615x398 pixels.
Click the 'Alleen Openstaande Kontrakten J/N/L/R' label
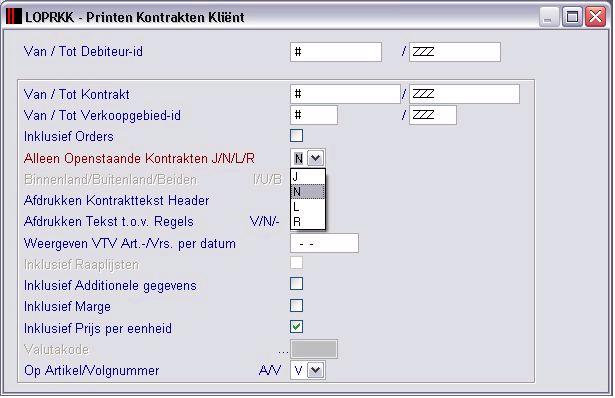click(139, 158)
